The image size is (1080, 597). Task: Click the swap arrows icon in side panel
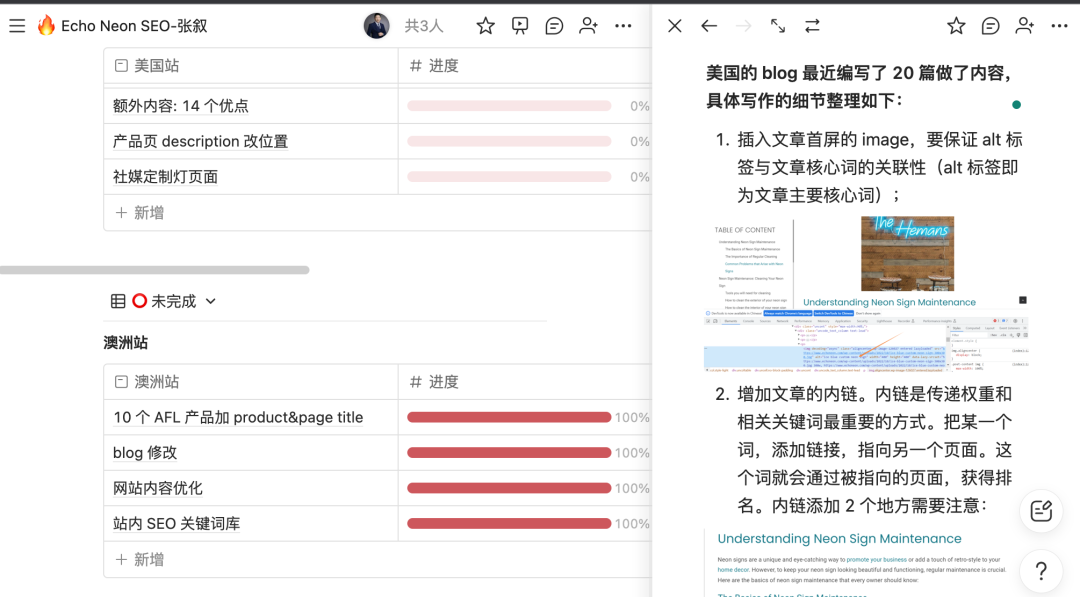click(812, 26)
